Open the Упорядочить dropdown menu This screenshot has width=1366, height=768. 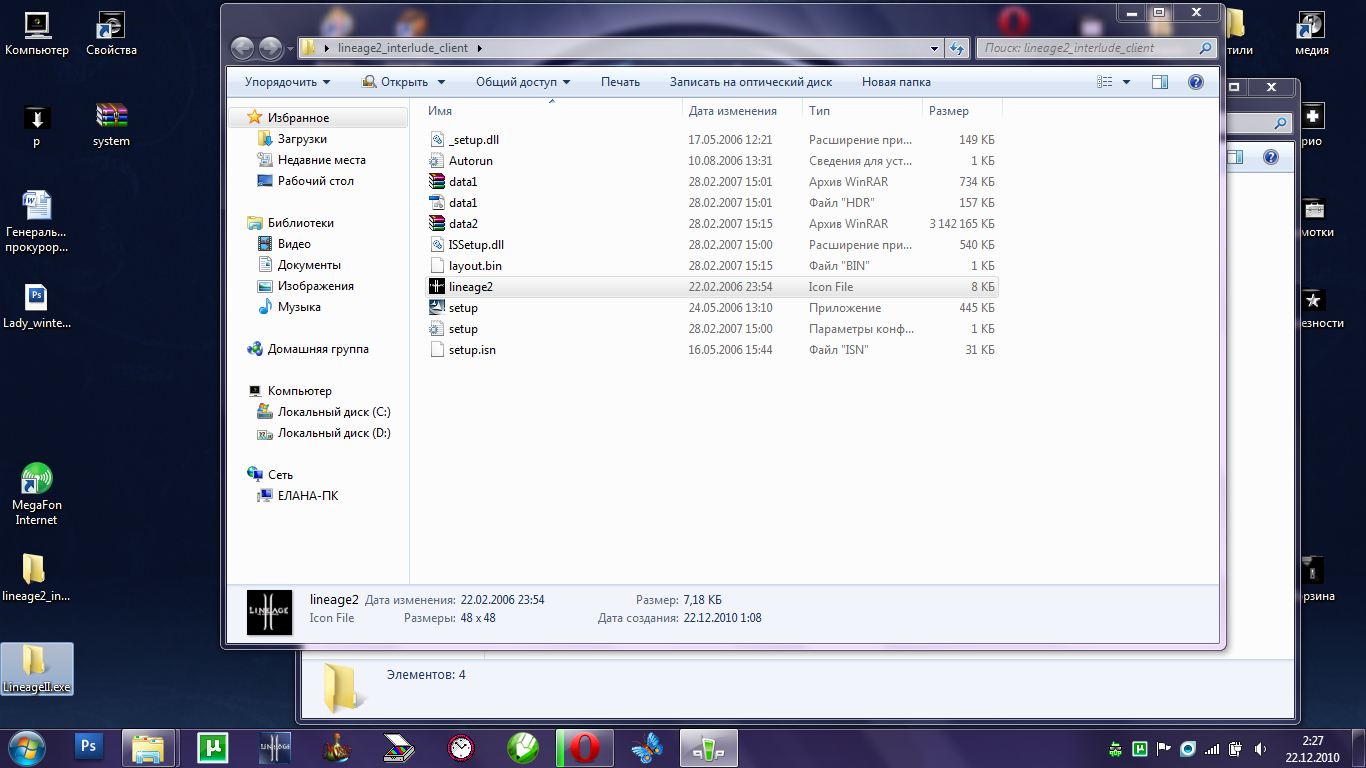pos(288,82)
